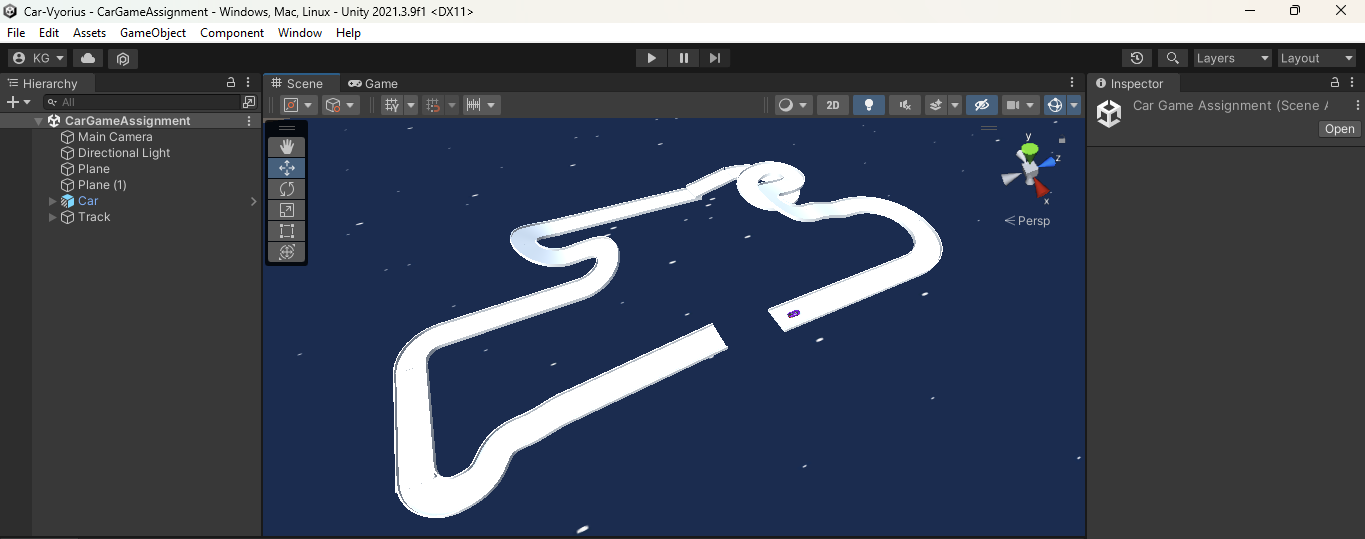Open the Component menu
Image resolution: width=1365 pixels, height=539 pixels.
(232, 33)
